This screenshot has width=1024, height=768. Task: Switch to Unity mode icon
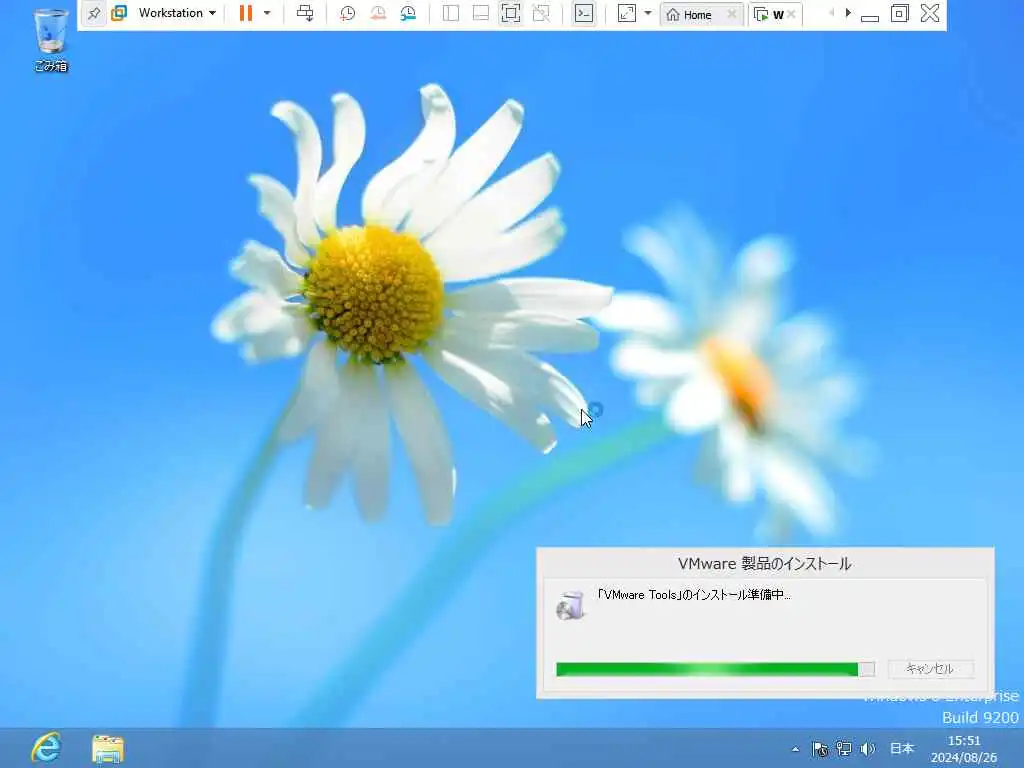541,13
